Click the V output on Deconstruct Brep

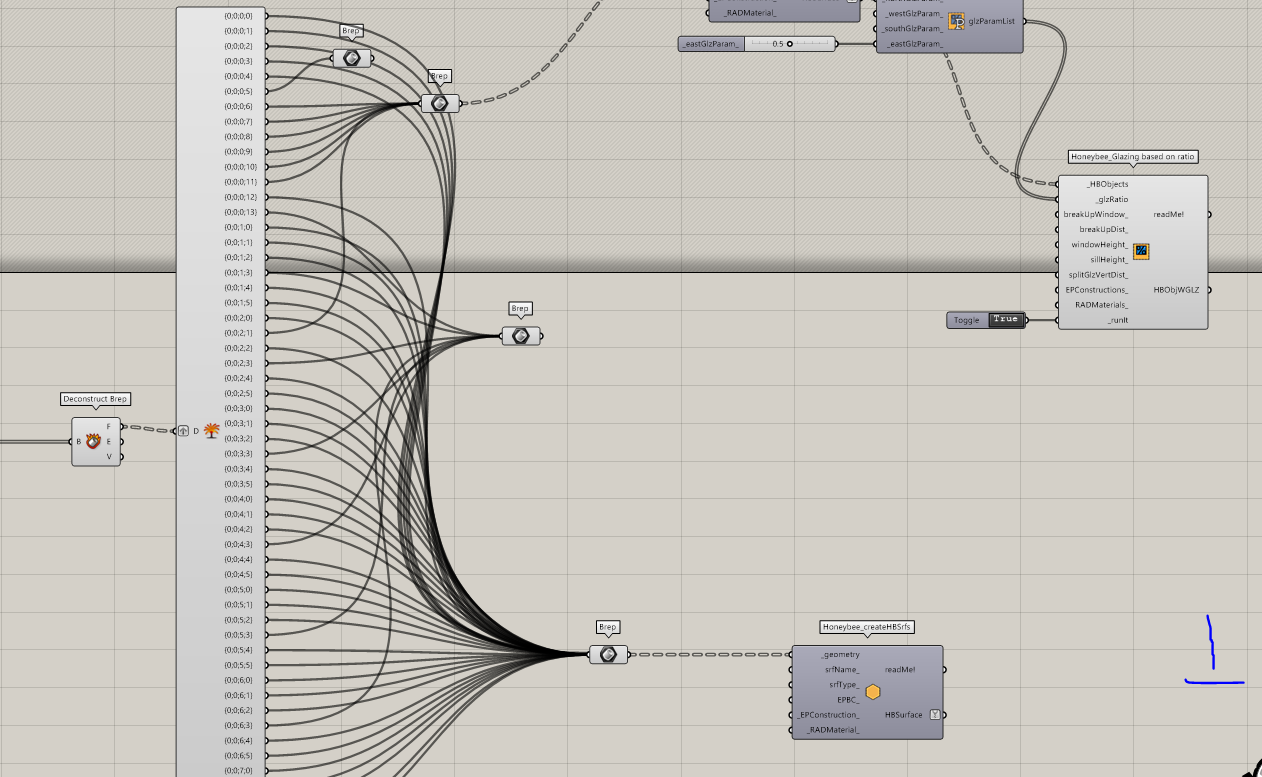tap(109, 457)
